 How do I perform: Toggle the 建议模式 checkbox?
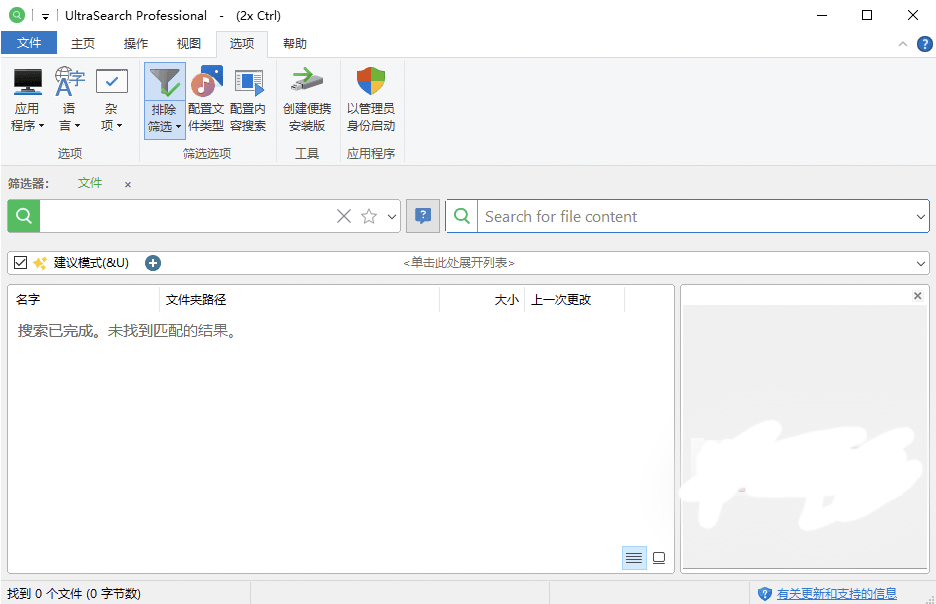pyautogui.click(x=20, y=263)
